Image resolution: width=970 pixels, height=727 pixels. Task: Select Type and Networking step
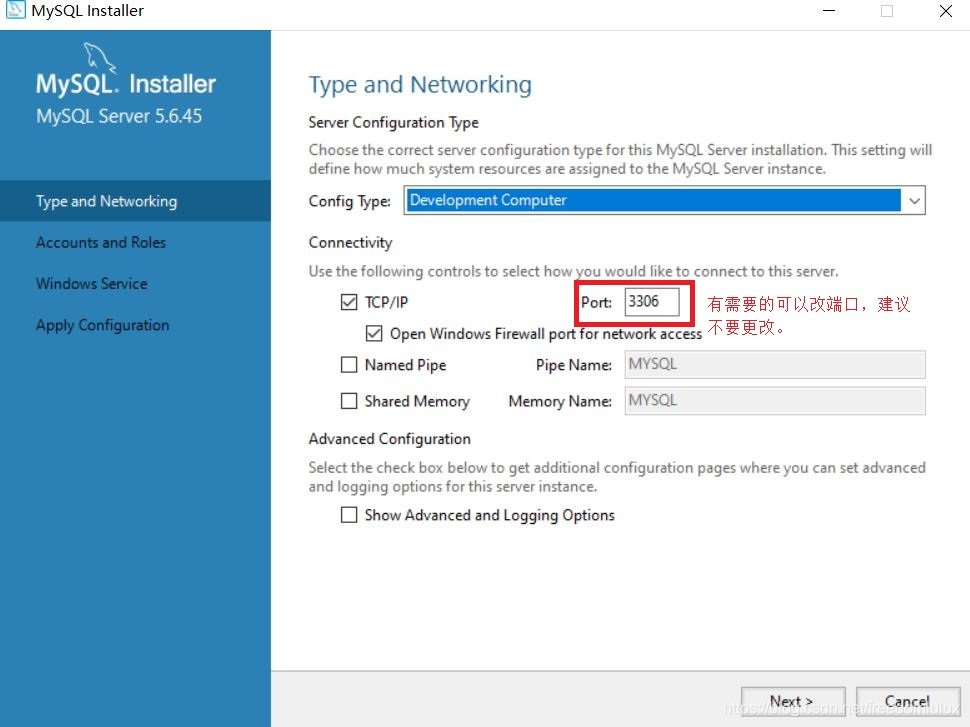(135, 201)
